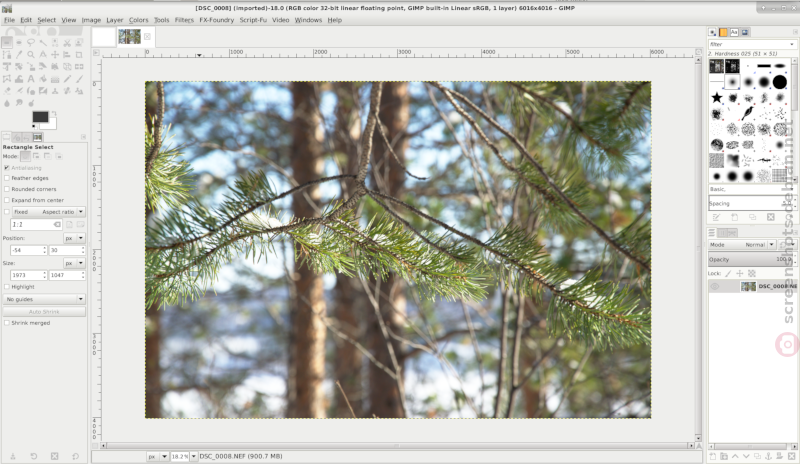800x464 pixels.
Task: Select the Cage Transform tool
Action: [7, 79]
